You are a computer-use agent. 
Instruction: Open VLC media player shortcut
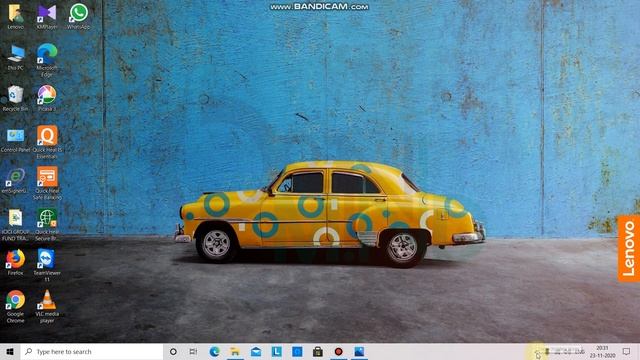pyautogui.click(x=47, y=307)
